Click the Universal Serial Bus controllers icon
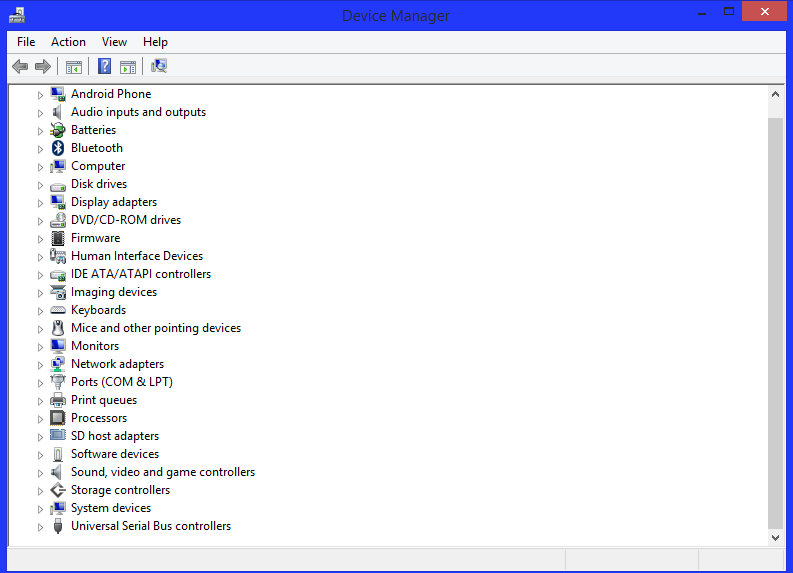The width and height of the screenshot is (793, 573). [x=58, y=526]
